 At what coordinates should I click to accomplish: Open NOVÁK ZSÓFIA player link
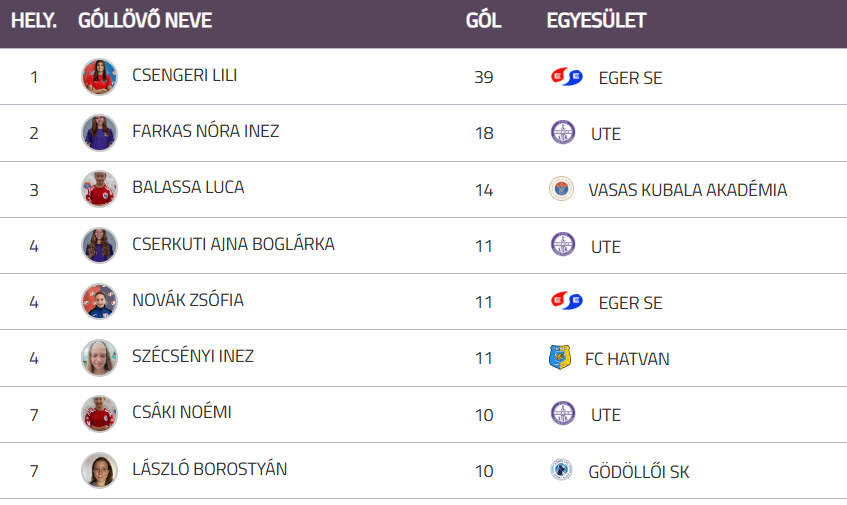pyautogui.click(x=187, y=300)
